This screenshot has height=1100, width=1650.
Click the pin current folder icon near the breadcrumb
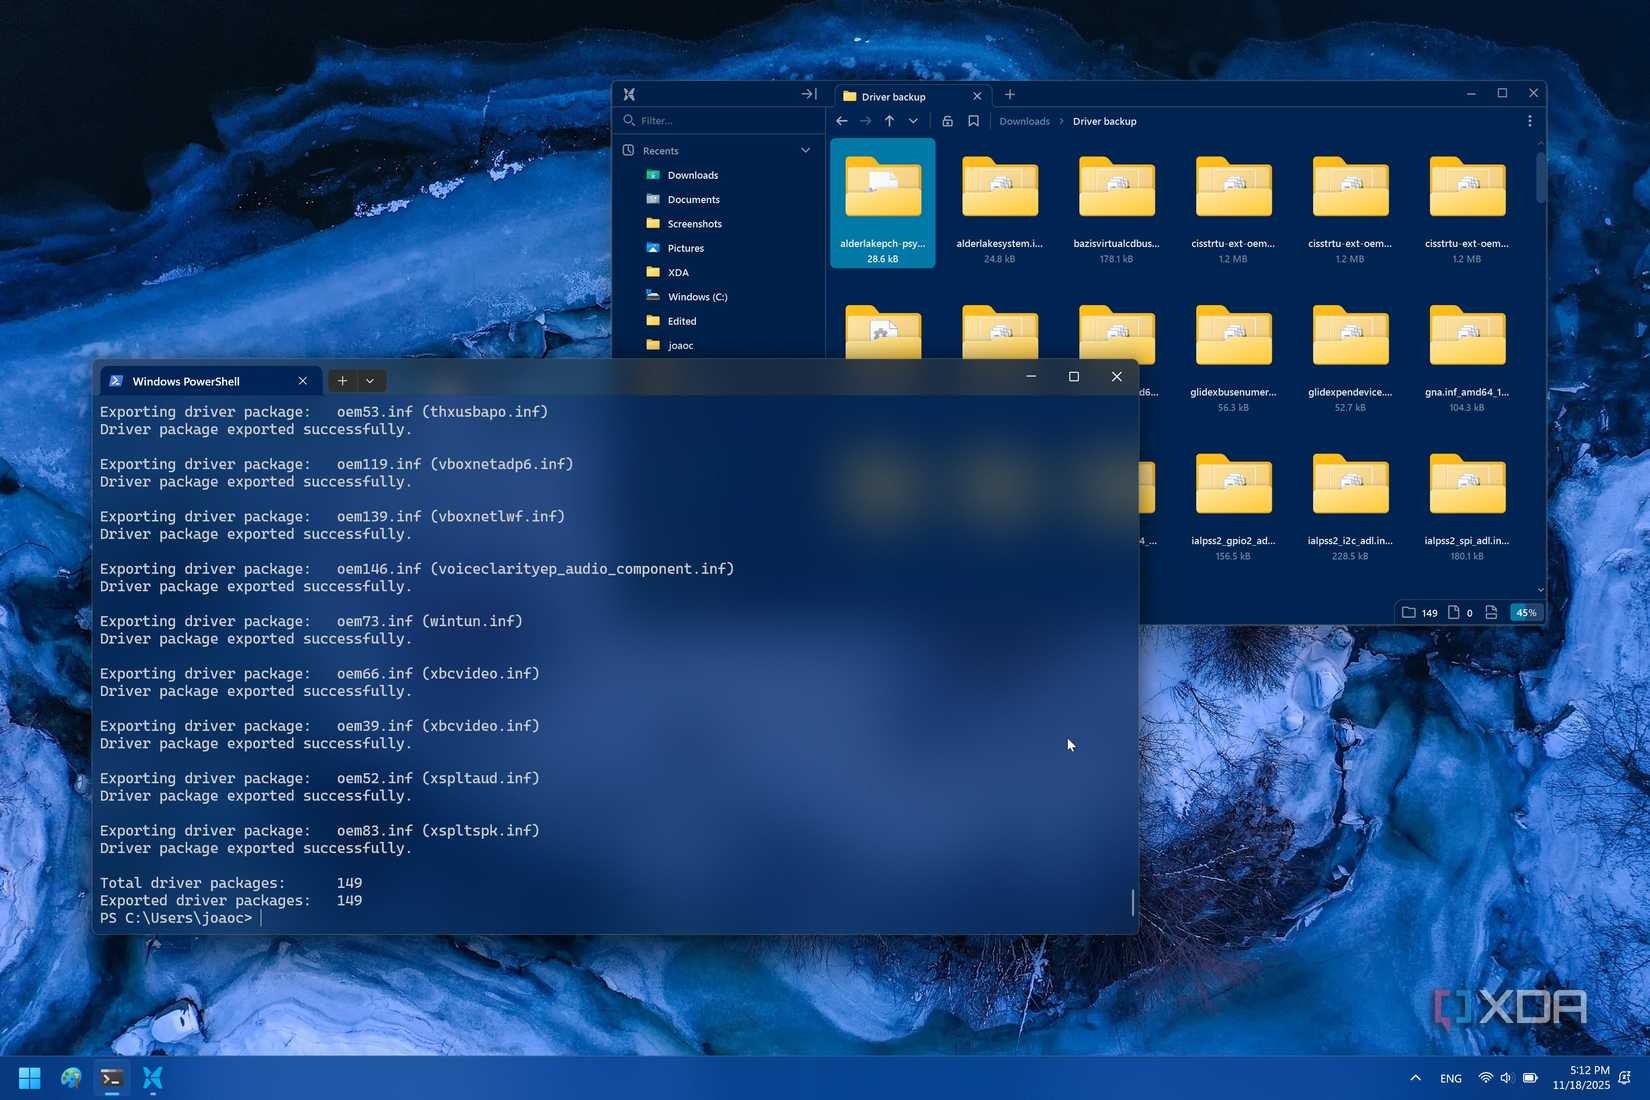pos(947,121)
